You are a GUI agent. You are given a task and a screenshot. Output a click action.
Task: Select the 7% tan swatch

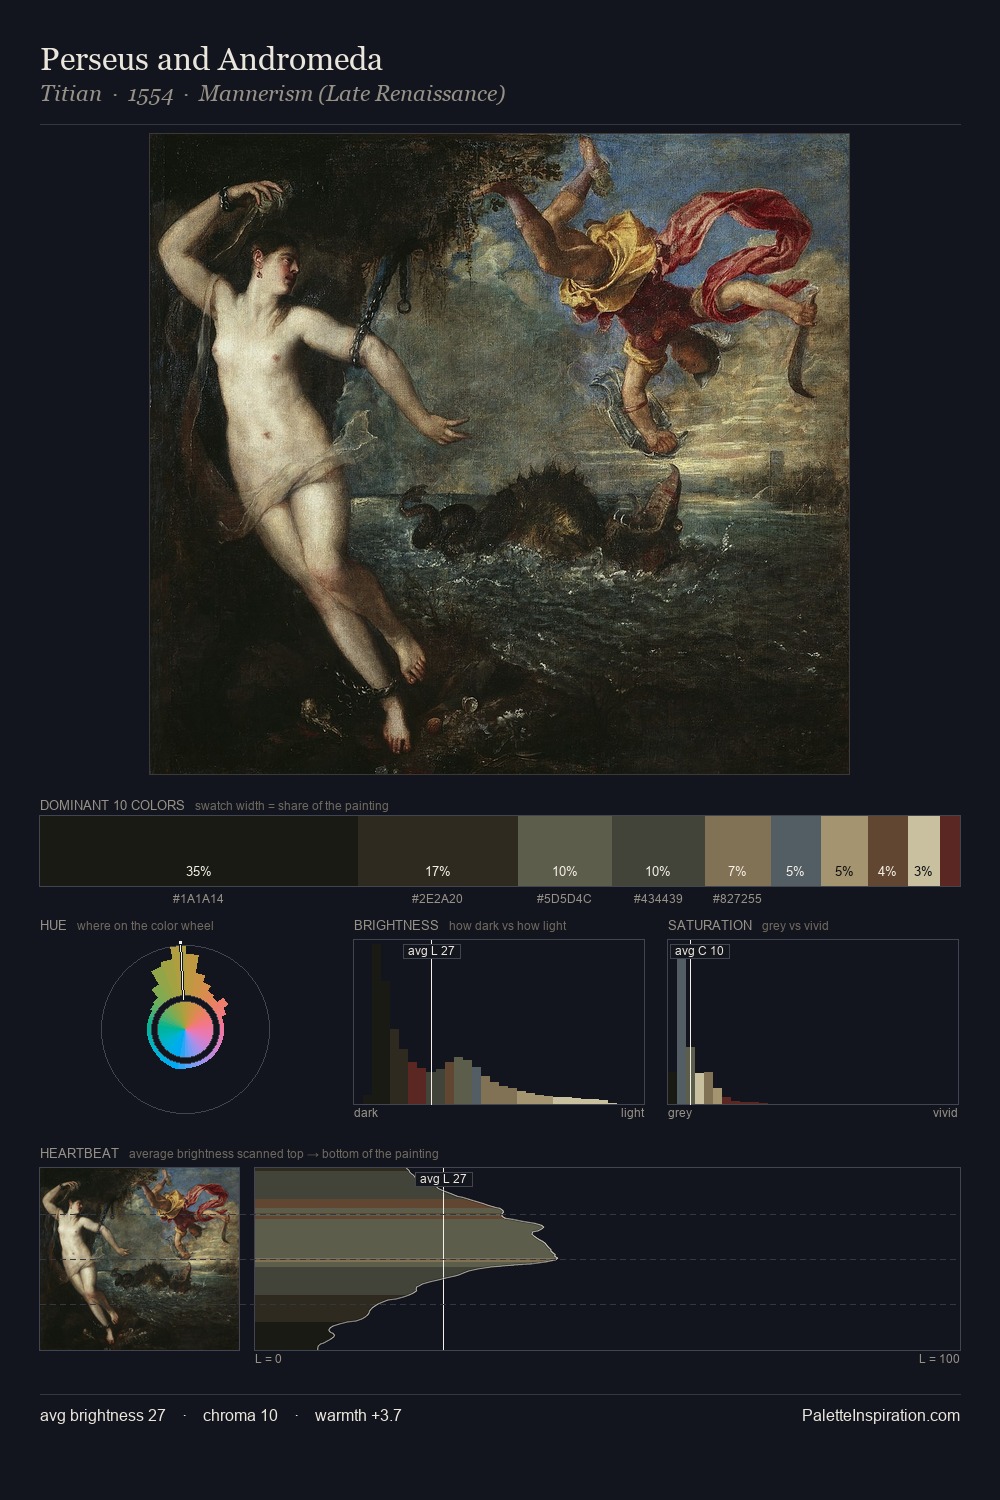pyautogui.click(x=738, y=851)
